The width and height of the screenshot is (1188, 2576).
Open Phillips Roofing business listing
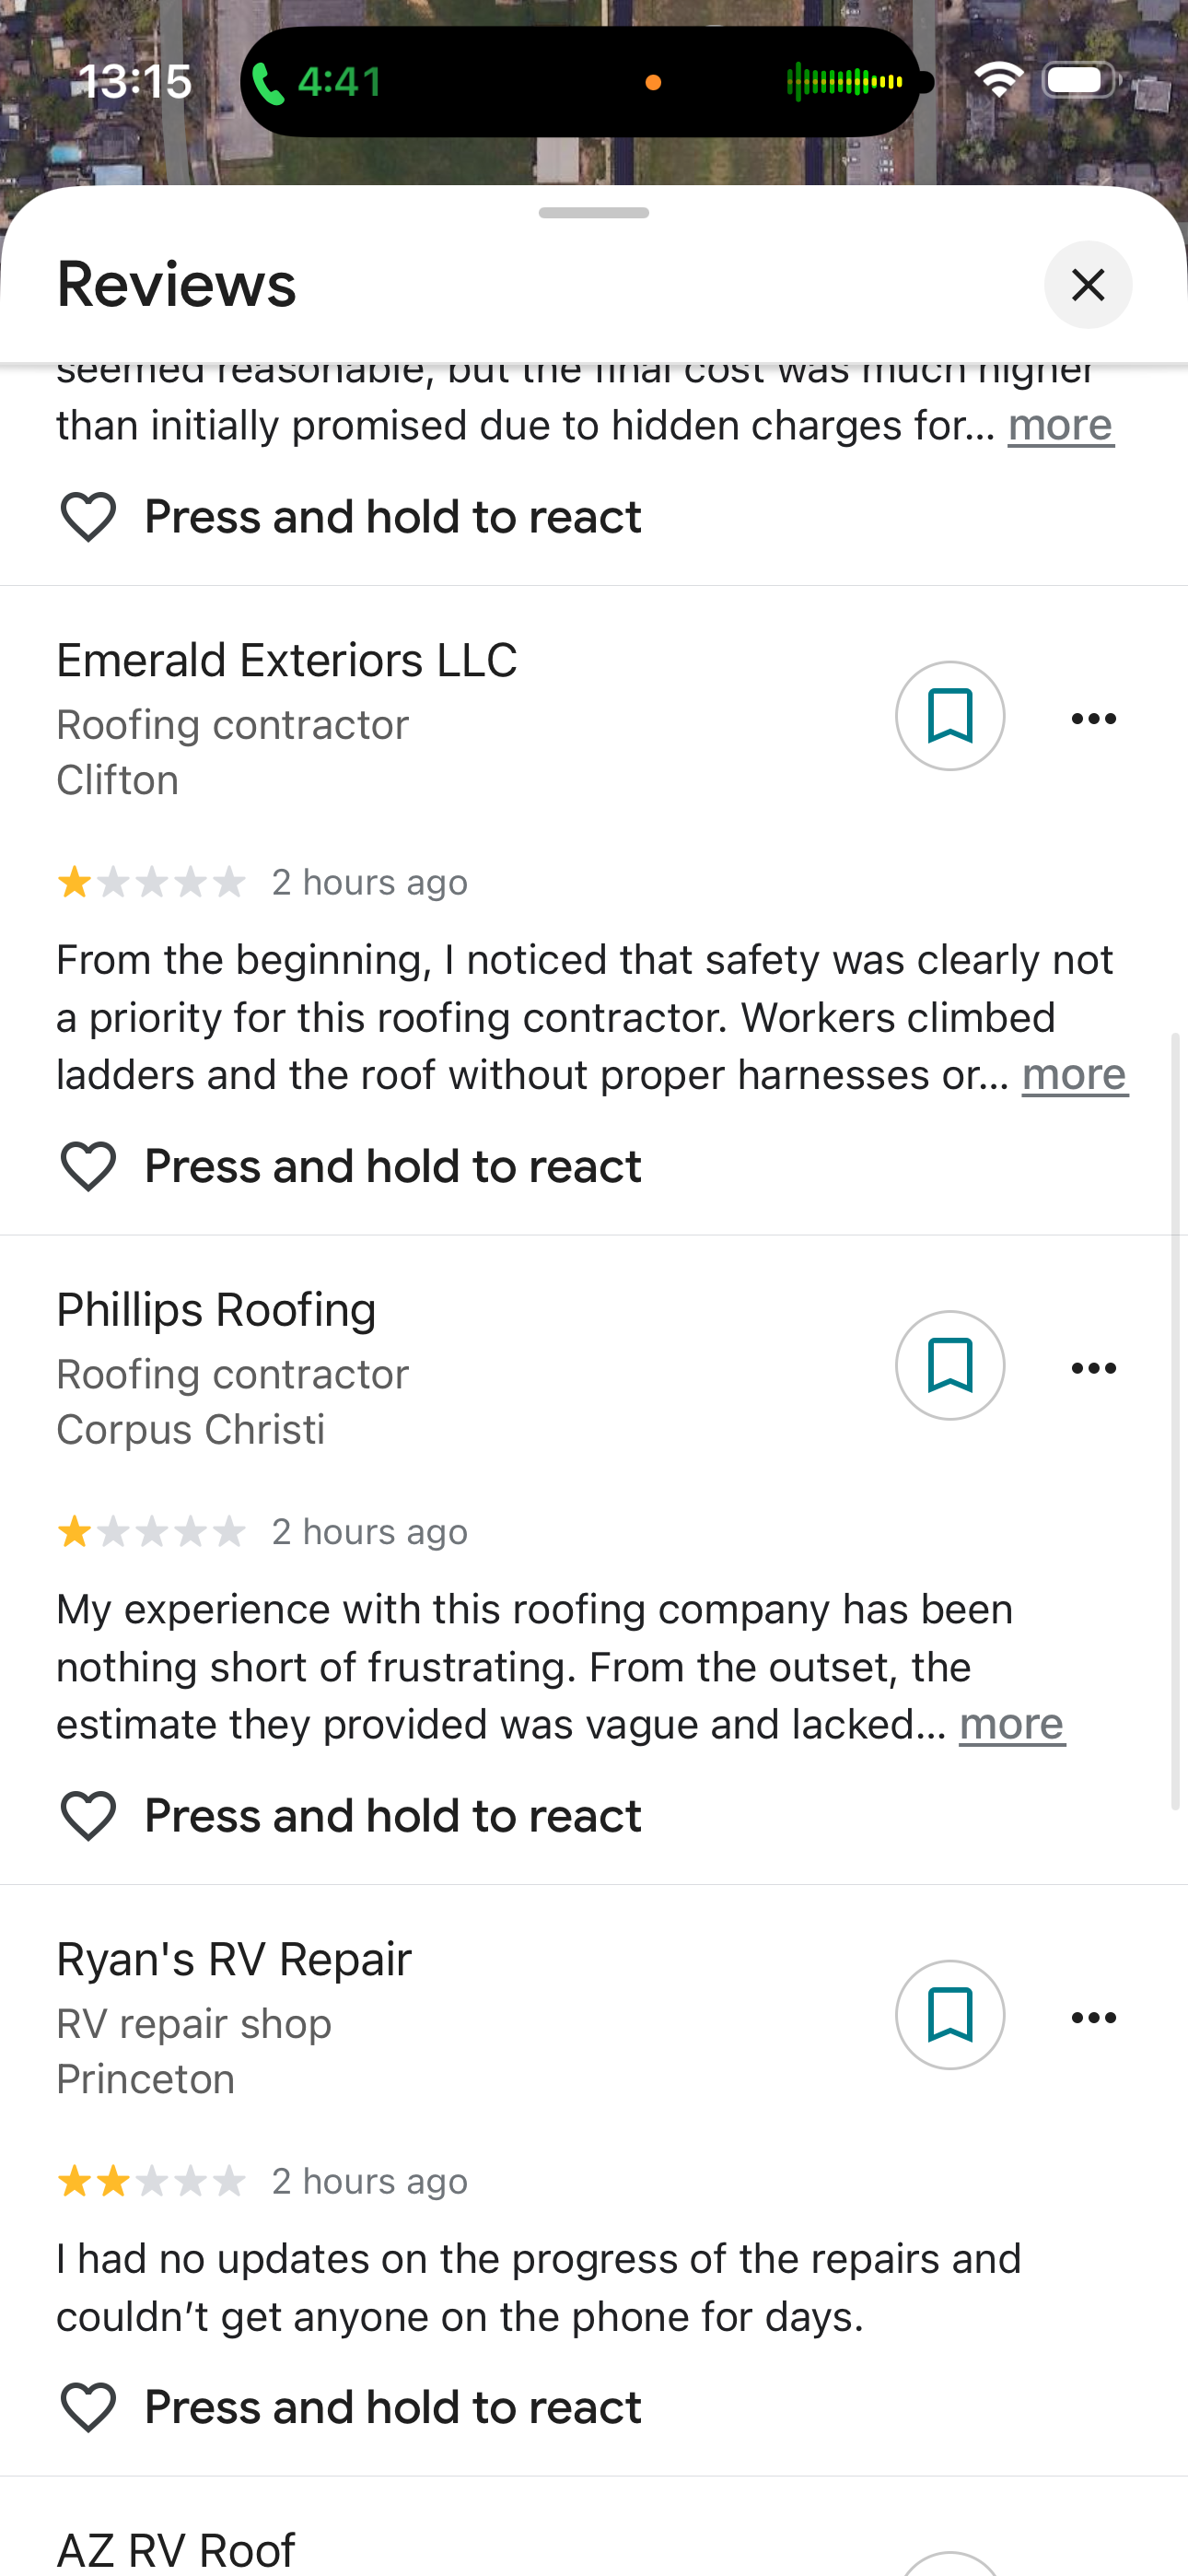click(216, 1309)
